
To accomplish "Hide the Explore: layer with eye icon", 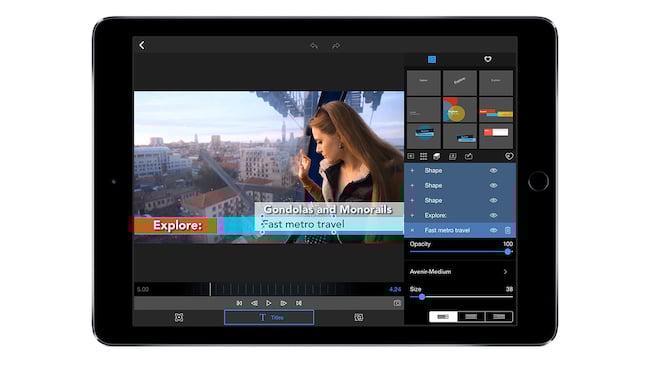I will tap(493, 215).
